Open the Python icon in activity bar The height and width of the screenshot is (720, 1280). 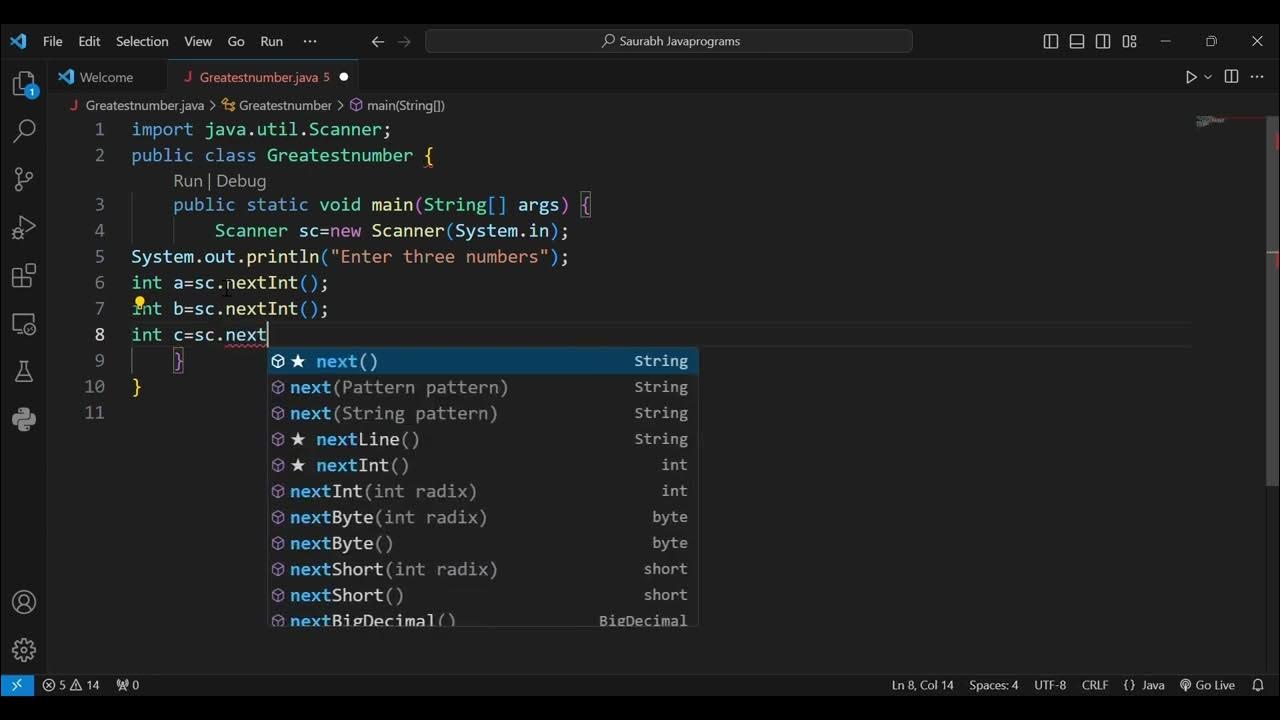pos(24,420)
